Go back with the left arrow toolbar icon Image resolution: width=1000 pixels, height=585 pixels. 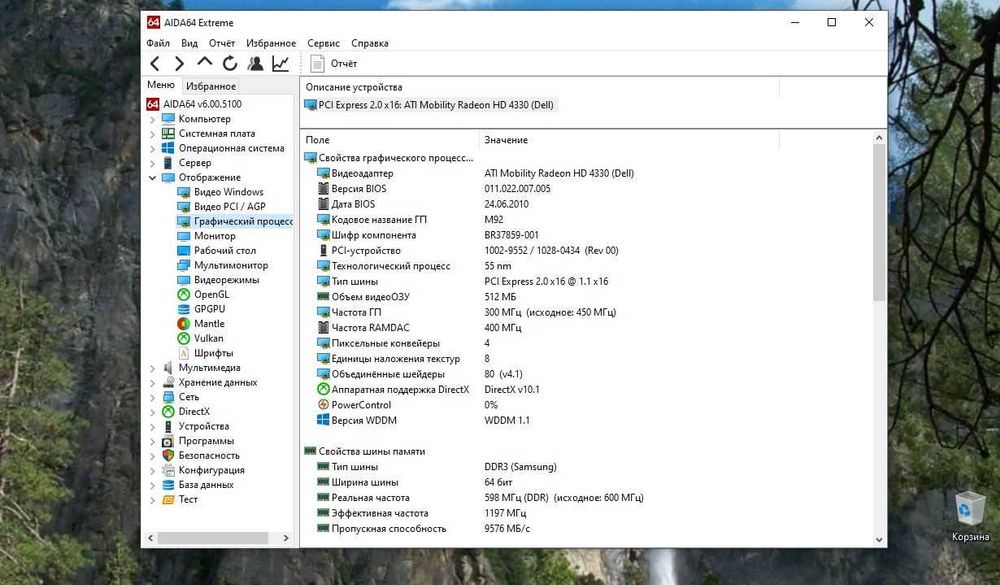pos(155,63)
